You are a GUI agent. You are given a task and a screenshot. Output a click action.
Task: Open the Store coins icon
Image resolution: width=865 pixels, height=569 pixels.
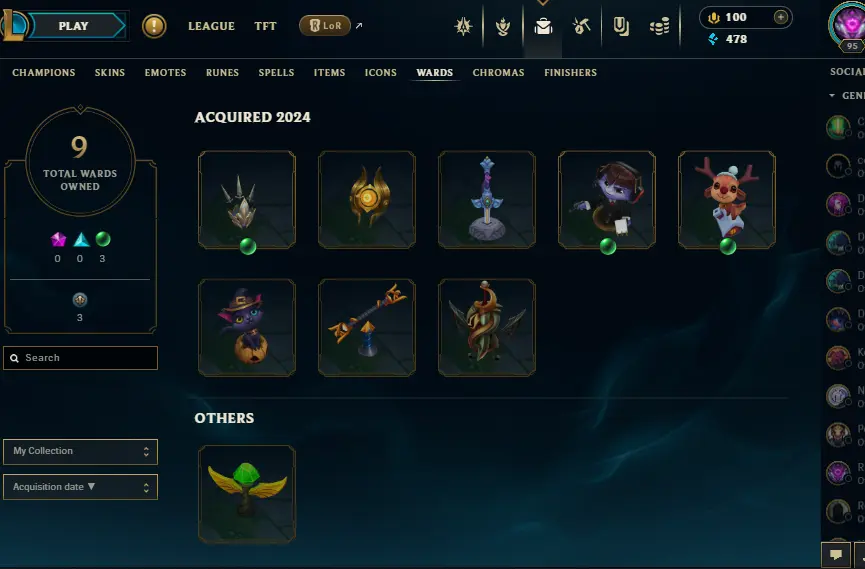(659, 26)
